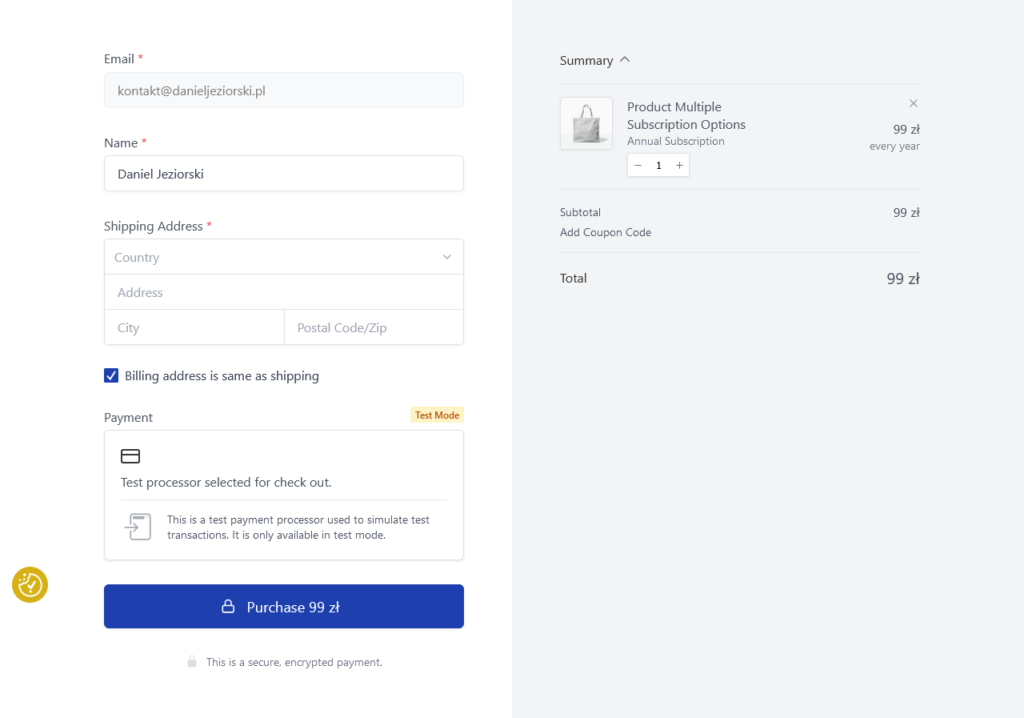This screenshot has width=1024, height=718.
Task: Click the City input field
Action: 194,327
